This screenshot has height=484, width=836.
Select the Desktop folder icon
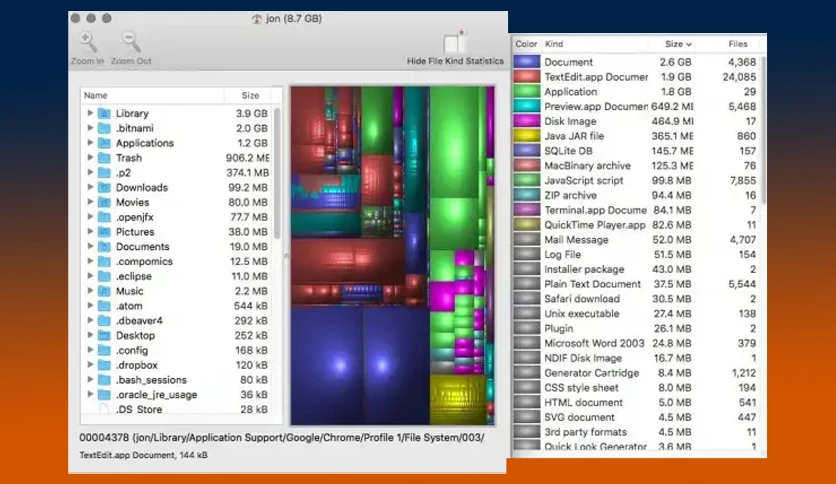coord(104,335)
